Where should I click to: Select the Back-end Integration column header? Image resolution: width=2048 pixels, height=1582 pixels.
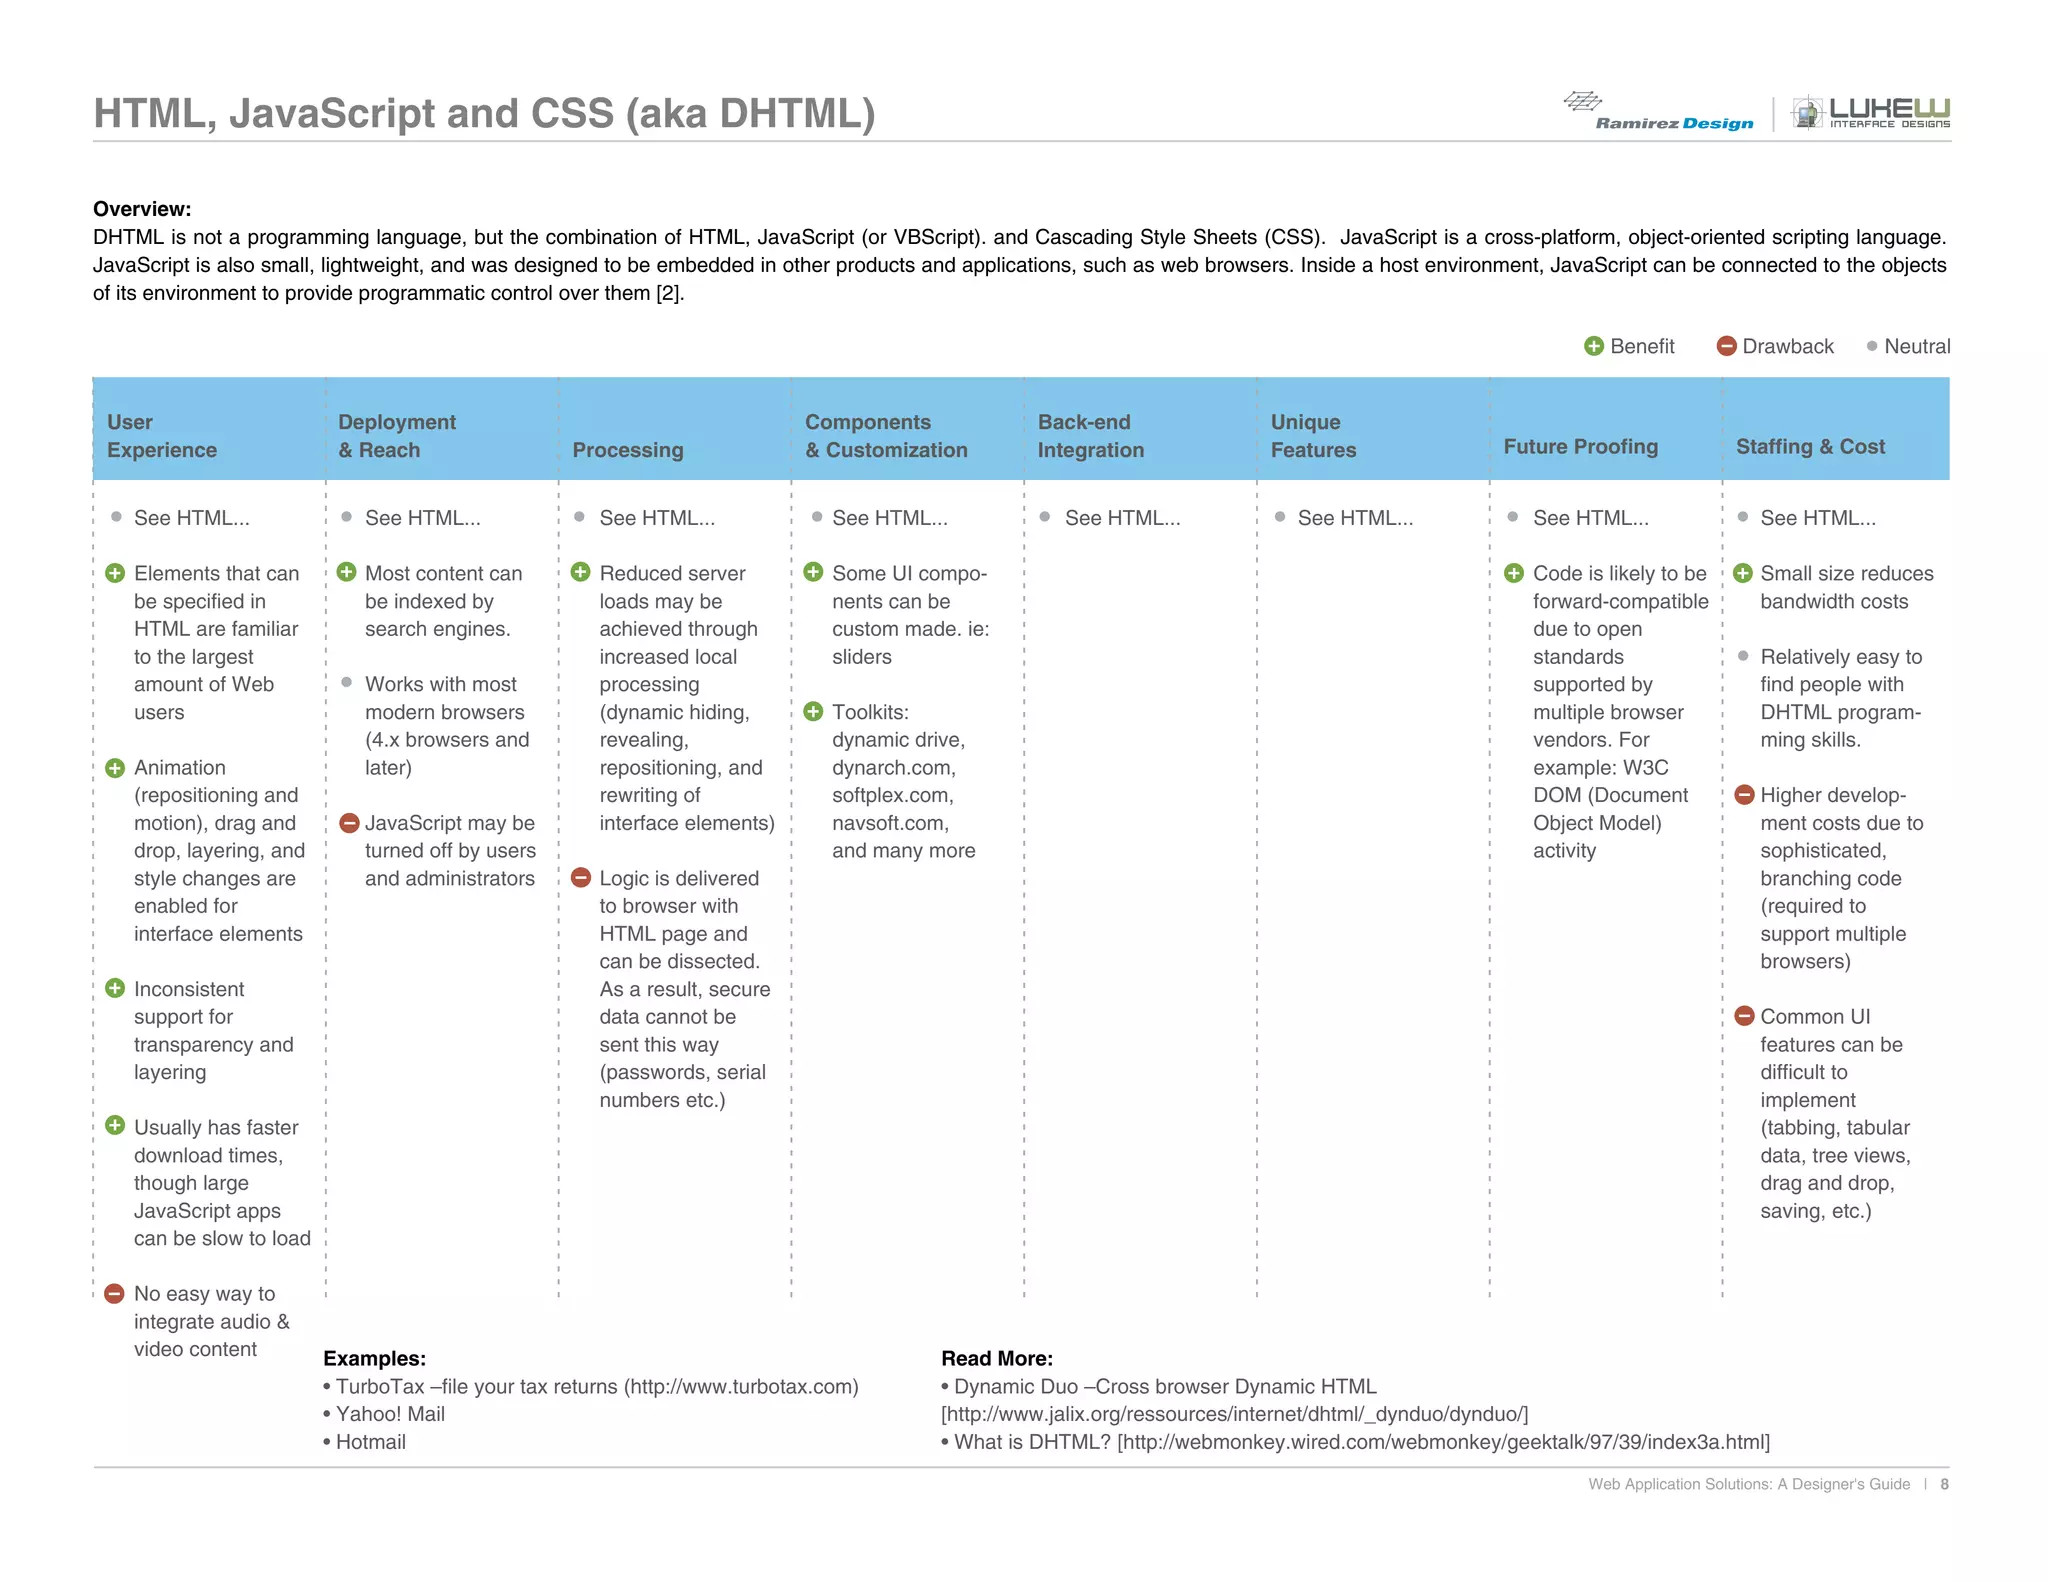1090,436
